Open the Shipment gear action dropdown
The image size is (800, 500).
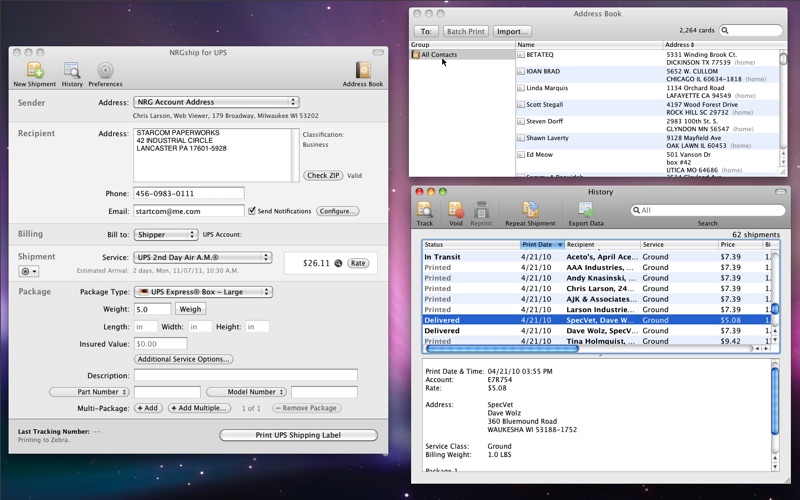coord(28,271)
